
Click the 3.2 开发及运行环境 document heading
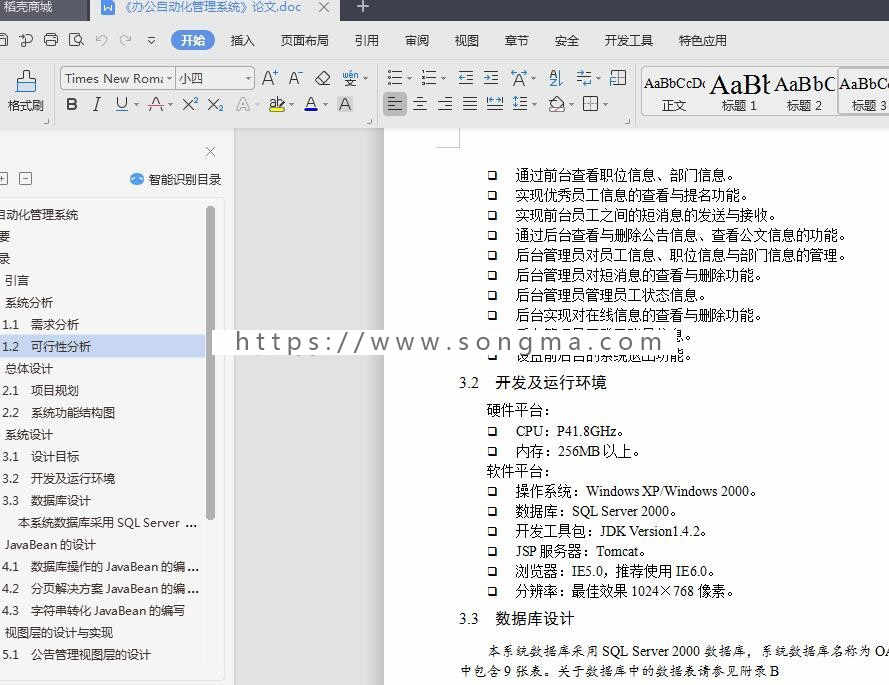[532, 383]
